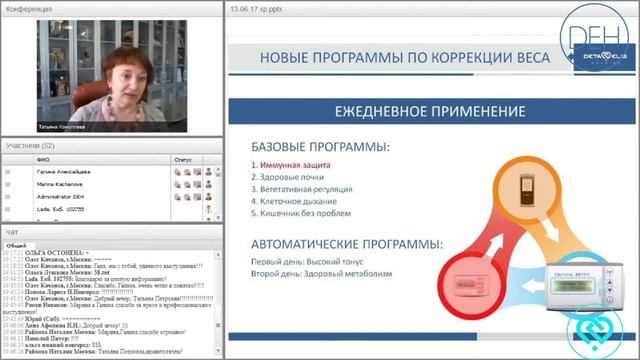The width and height of the screenshot is (640, 360).
Task: Click the silver DETA device image on slide
Action: 584,287
